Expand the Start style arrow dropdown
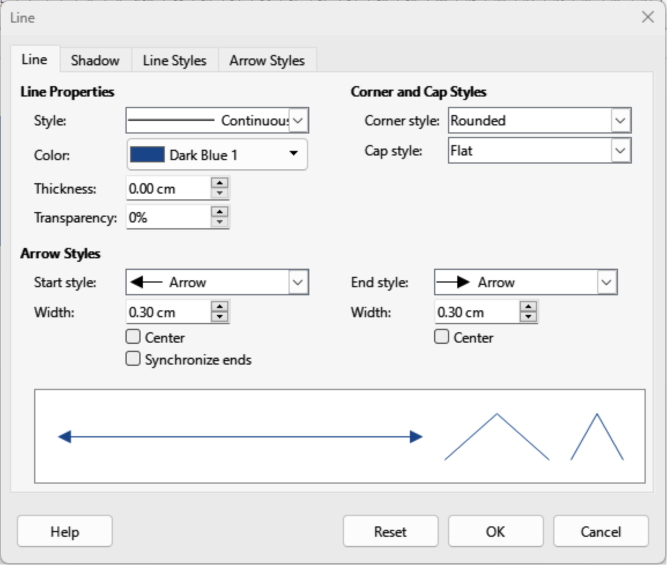667x565 pixels. click(298, 283)
